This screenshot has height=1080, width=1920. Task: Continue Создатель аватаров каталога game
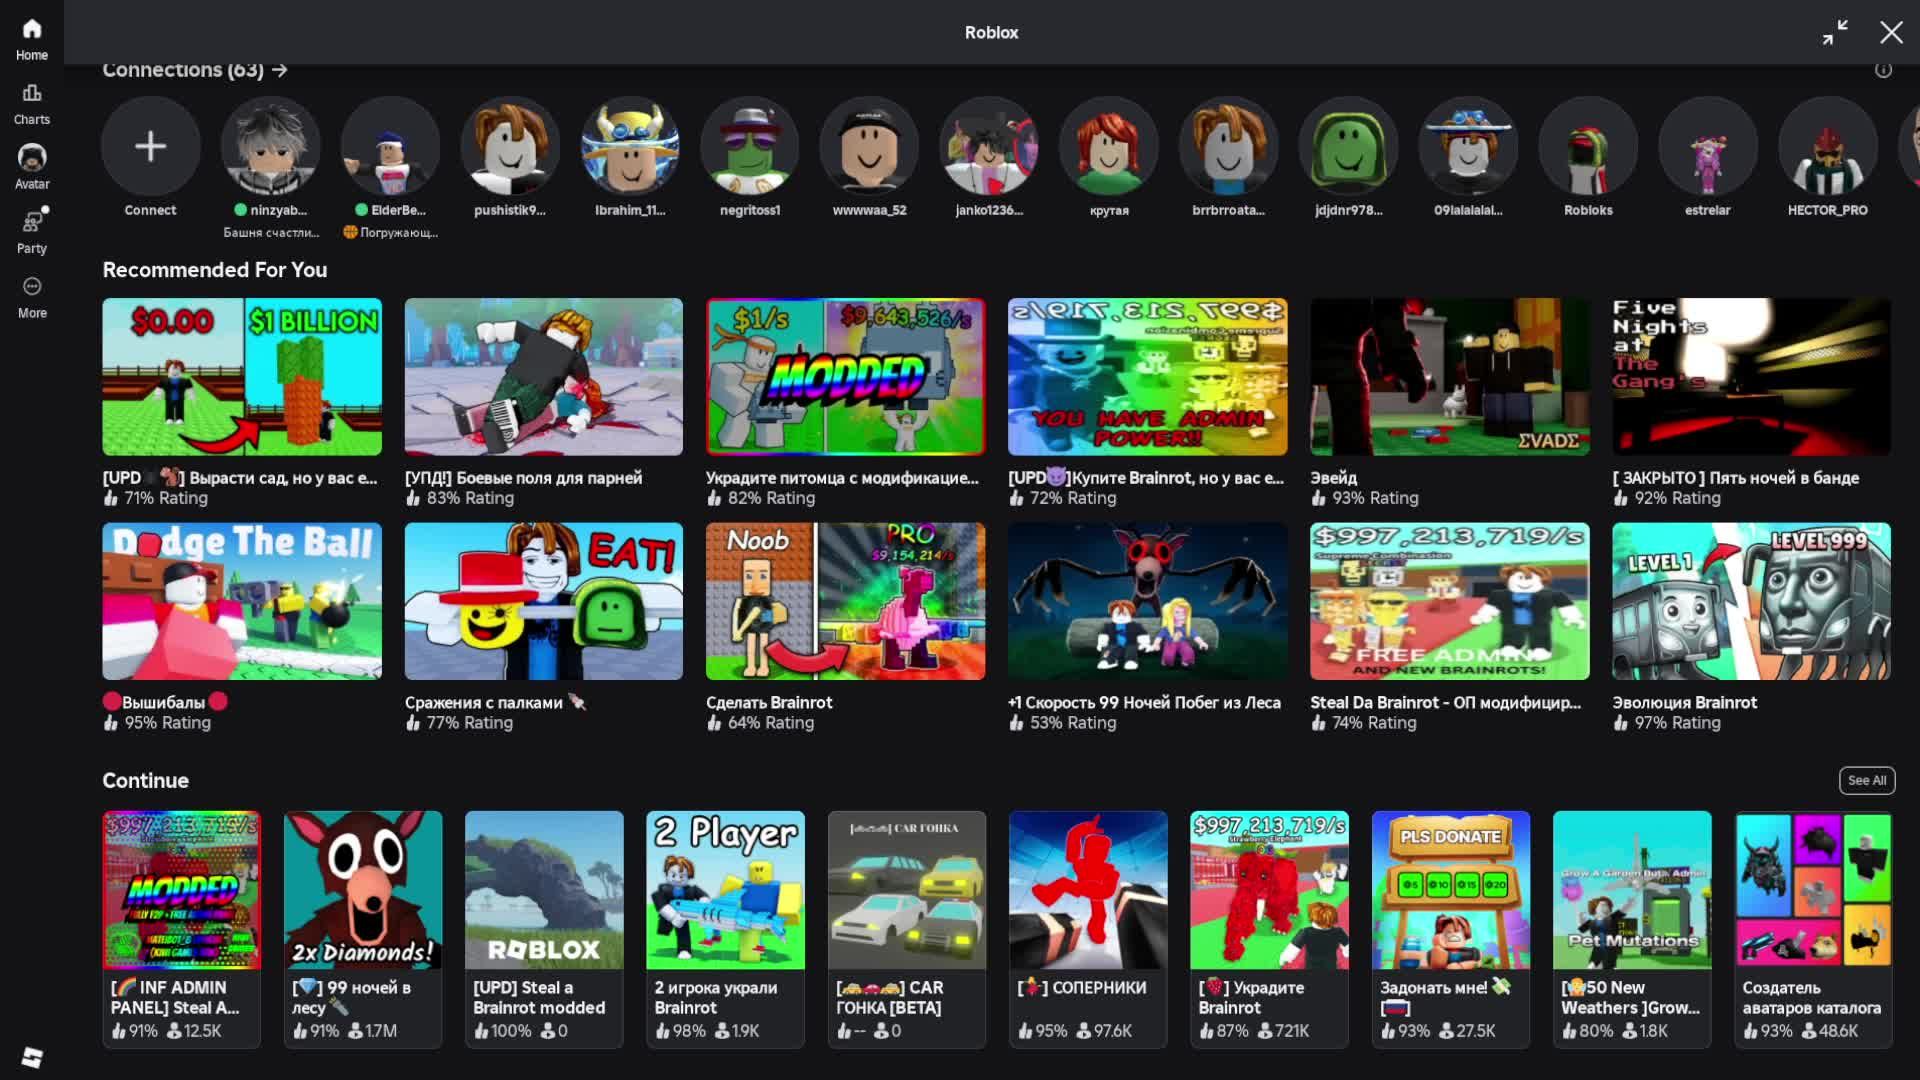coord(1813,929)
